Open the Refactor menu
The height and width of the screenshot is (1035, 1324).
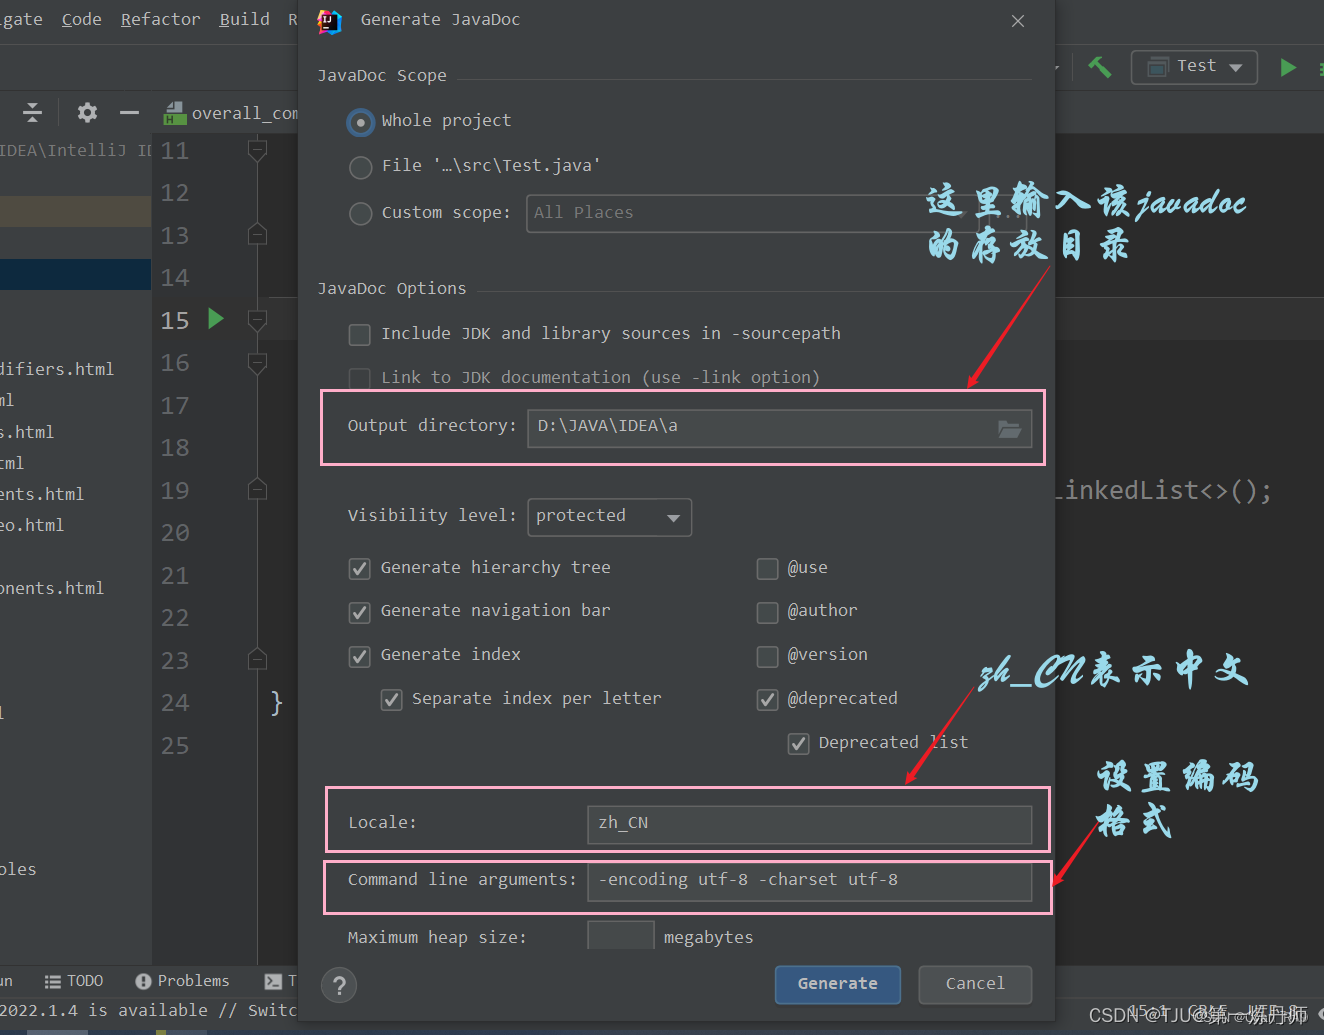pos(161,19)
